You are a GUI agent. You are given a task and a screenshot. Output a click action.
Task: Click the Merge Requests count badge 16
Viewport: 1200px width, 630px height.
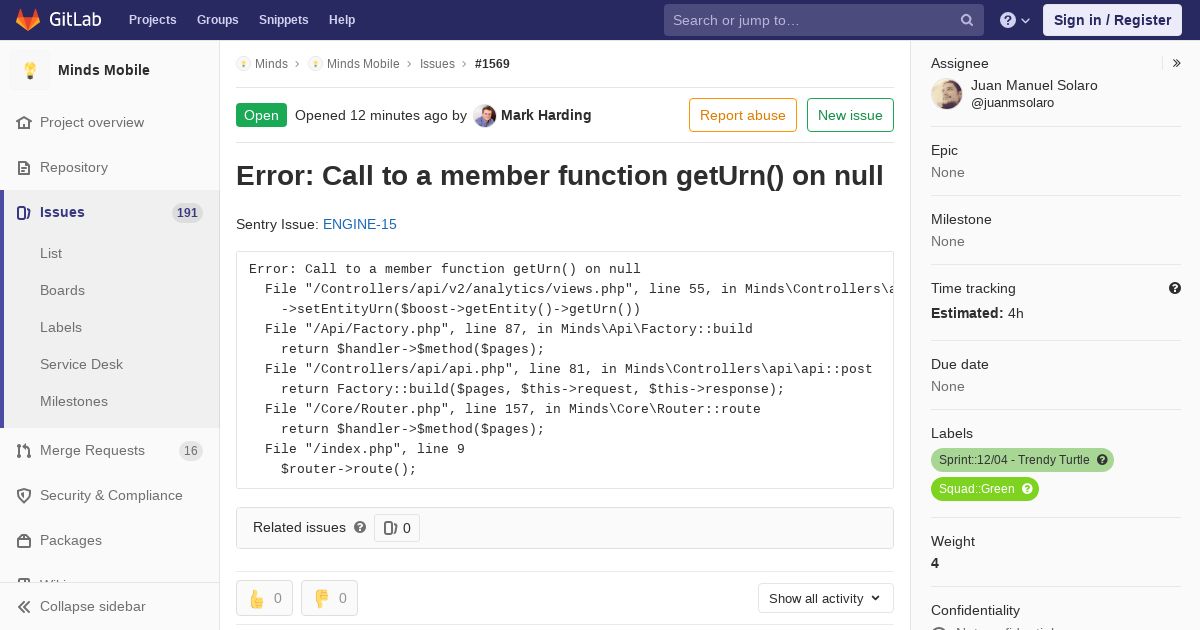coord(191,451)
